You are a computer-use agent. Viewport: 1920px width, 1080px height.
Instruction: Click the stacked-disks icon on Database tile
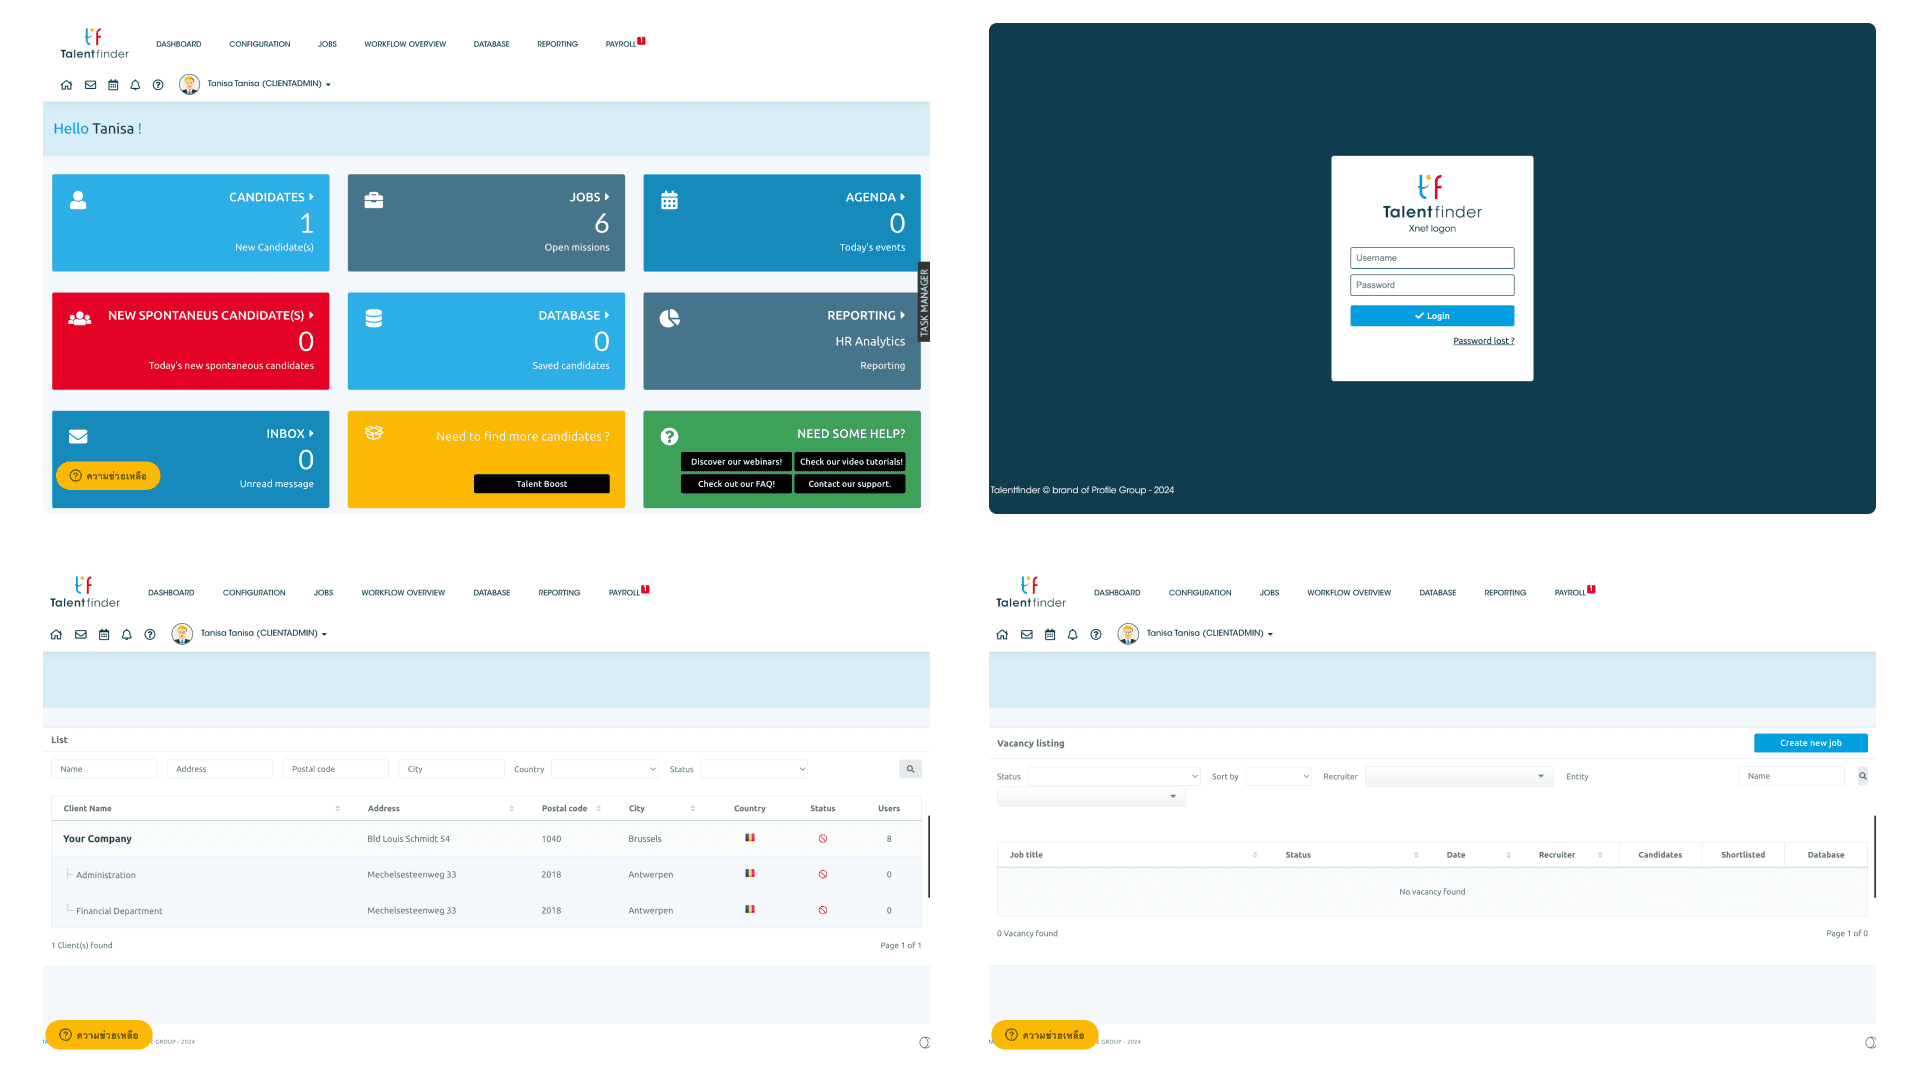(374, 318)
